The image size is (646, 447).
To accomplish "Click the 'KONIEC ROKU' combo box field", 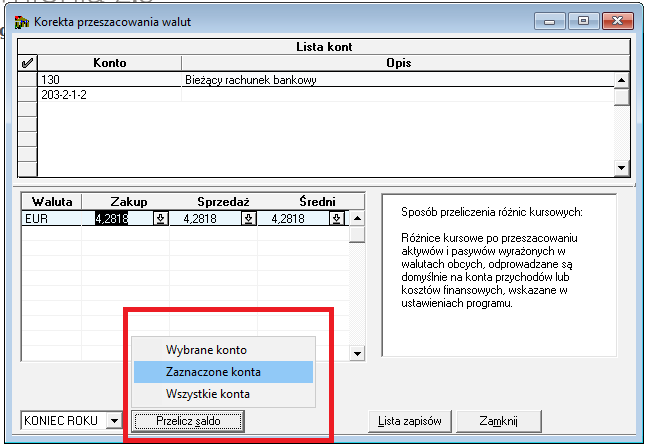I will (72, 421).
